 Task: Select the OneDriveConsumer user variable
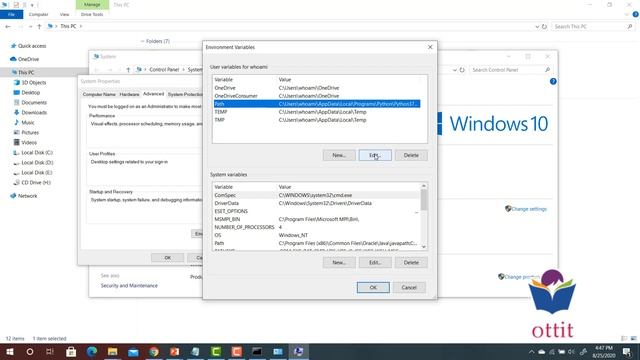point(317,96)
